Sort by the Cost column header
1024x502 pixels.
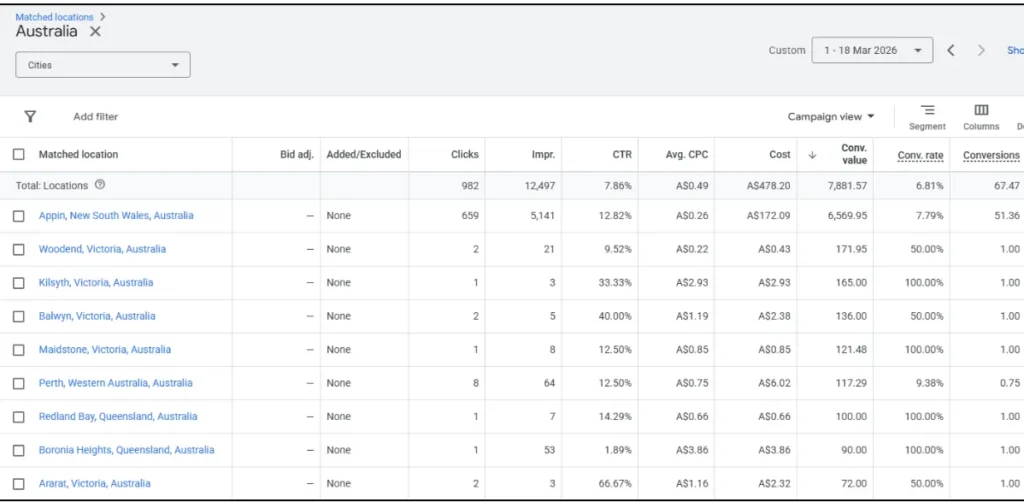tap(780, 155)
